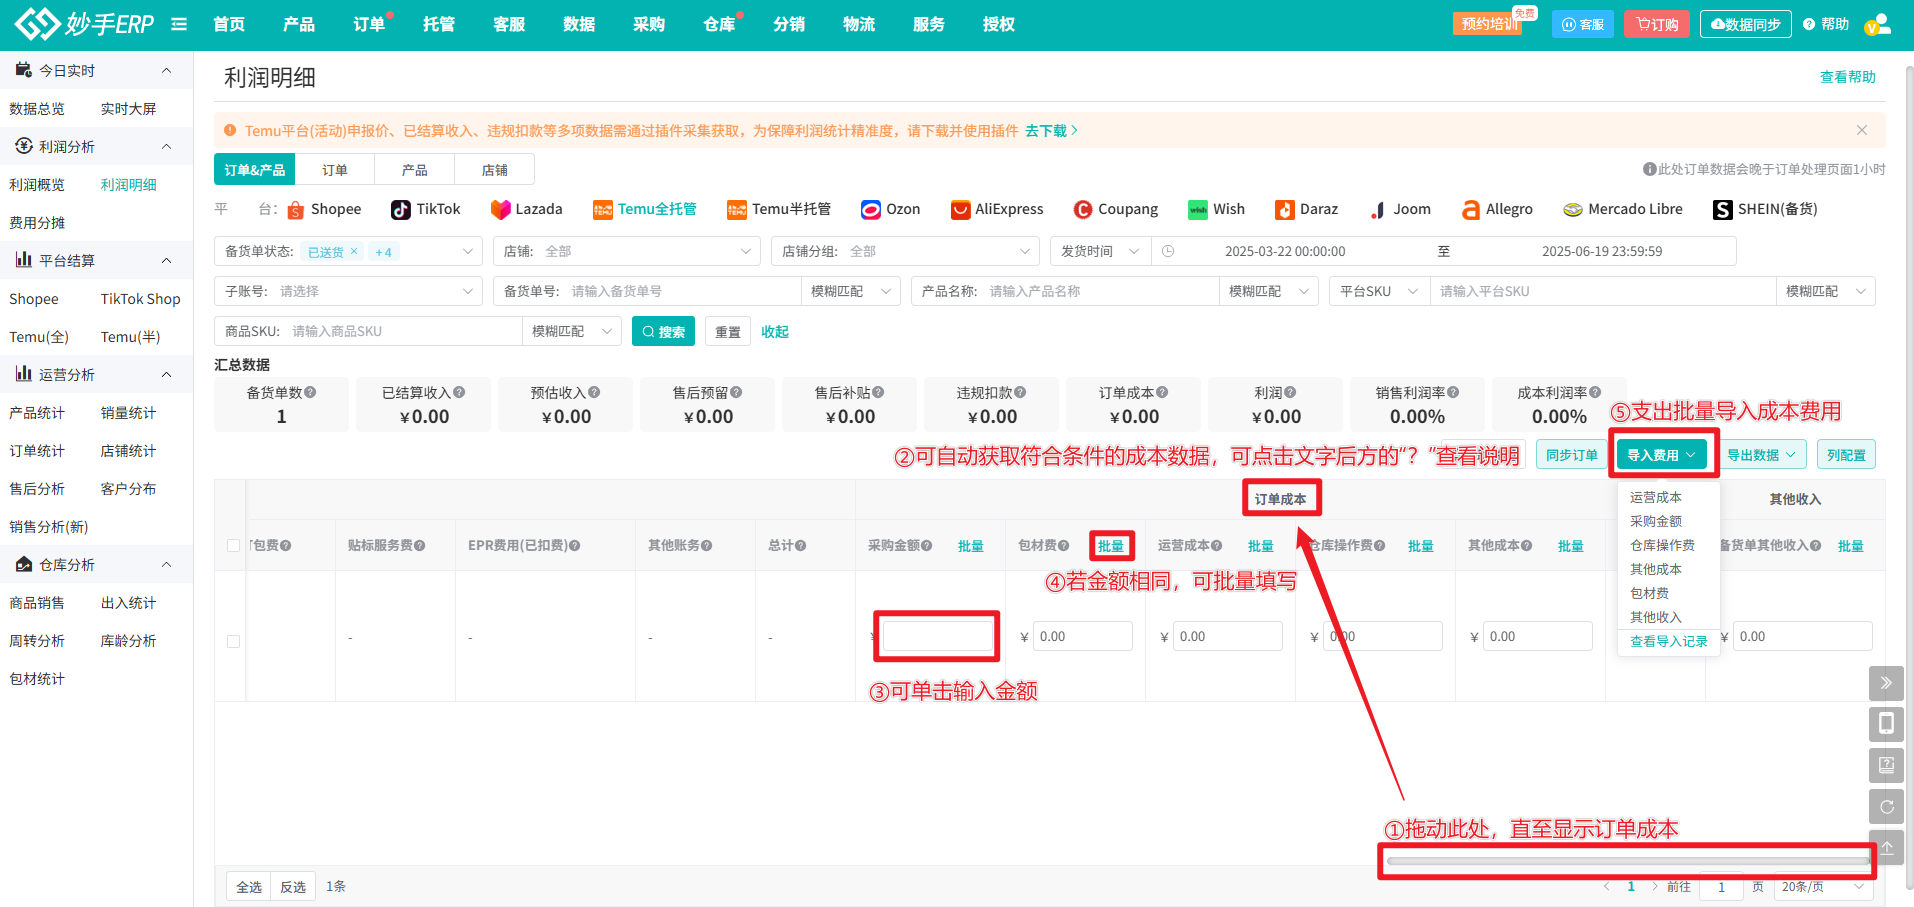Expand the 导入费用 dropdown menu
This screenshot has height=907, width=1914.
pyautogui.click(x=1660, y=453)
